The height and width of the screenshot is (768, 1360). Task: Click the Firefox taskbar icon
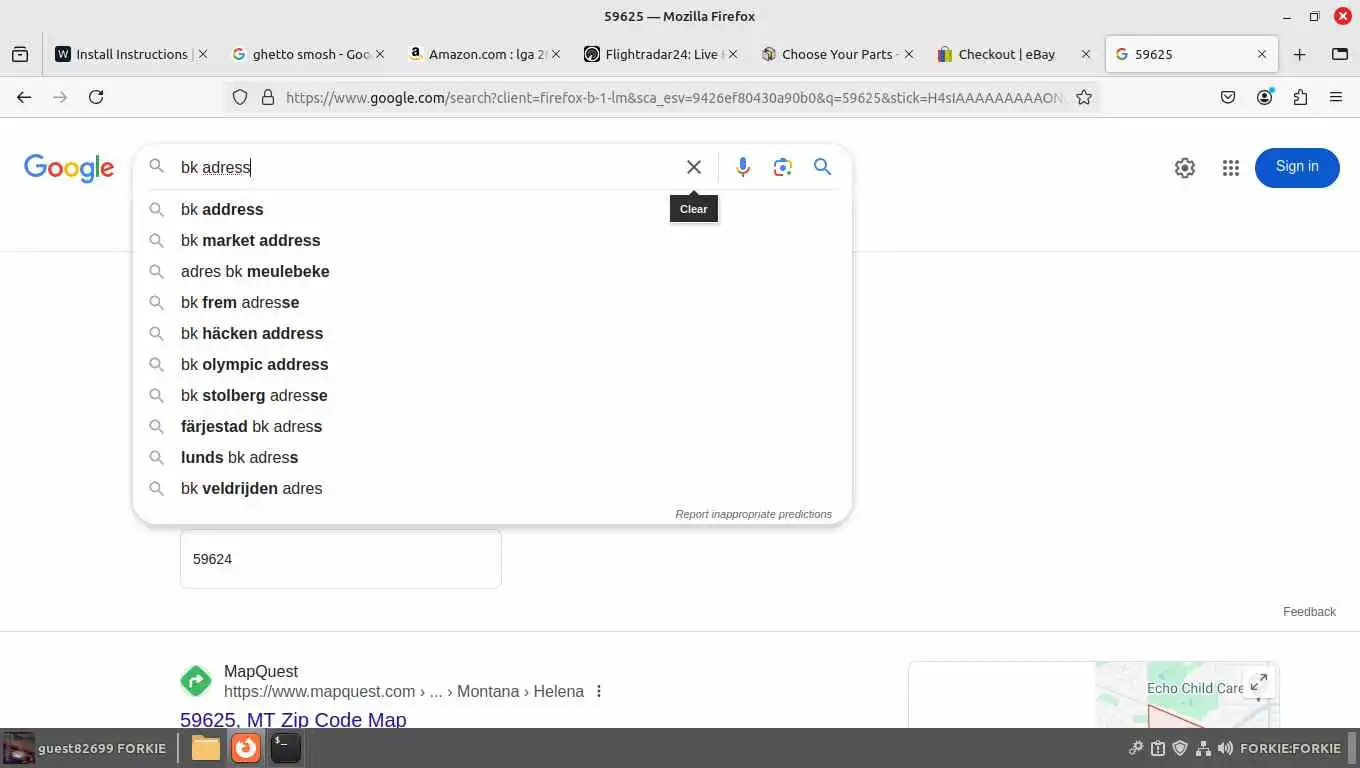[x=246, y=747]
